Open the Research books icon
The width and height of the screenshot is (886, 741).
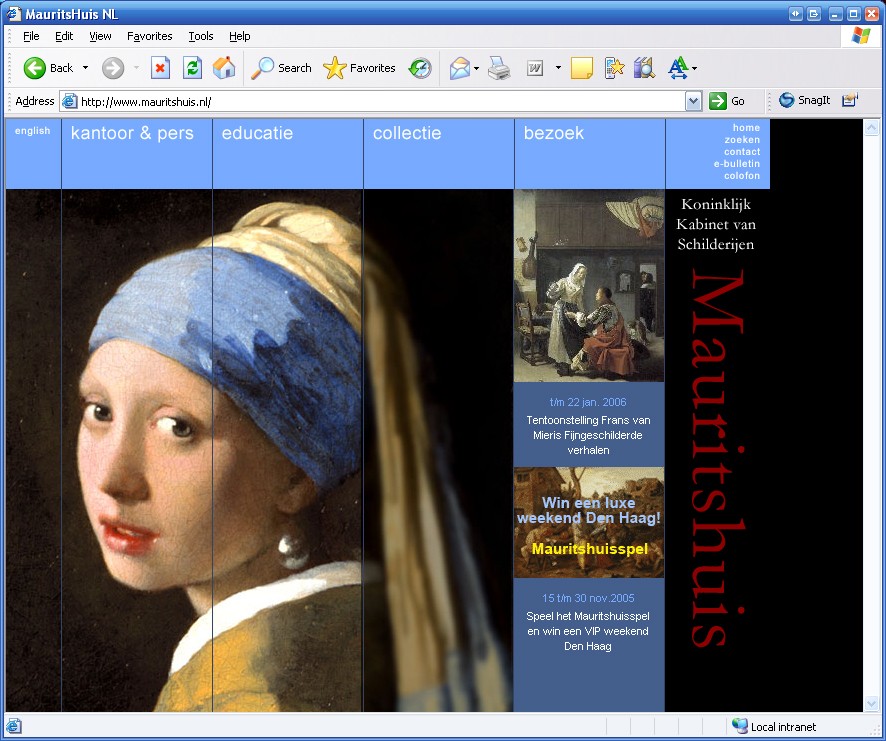tap(644, 68)
